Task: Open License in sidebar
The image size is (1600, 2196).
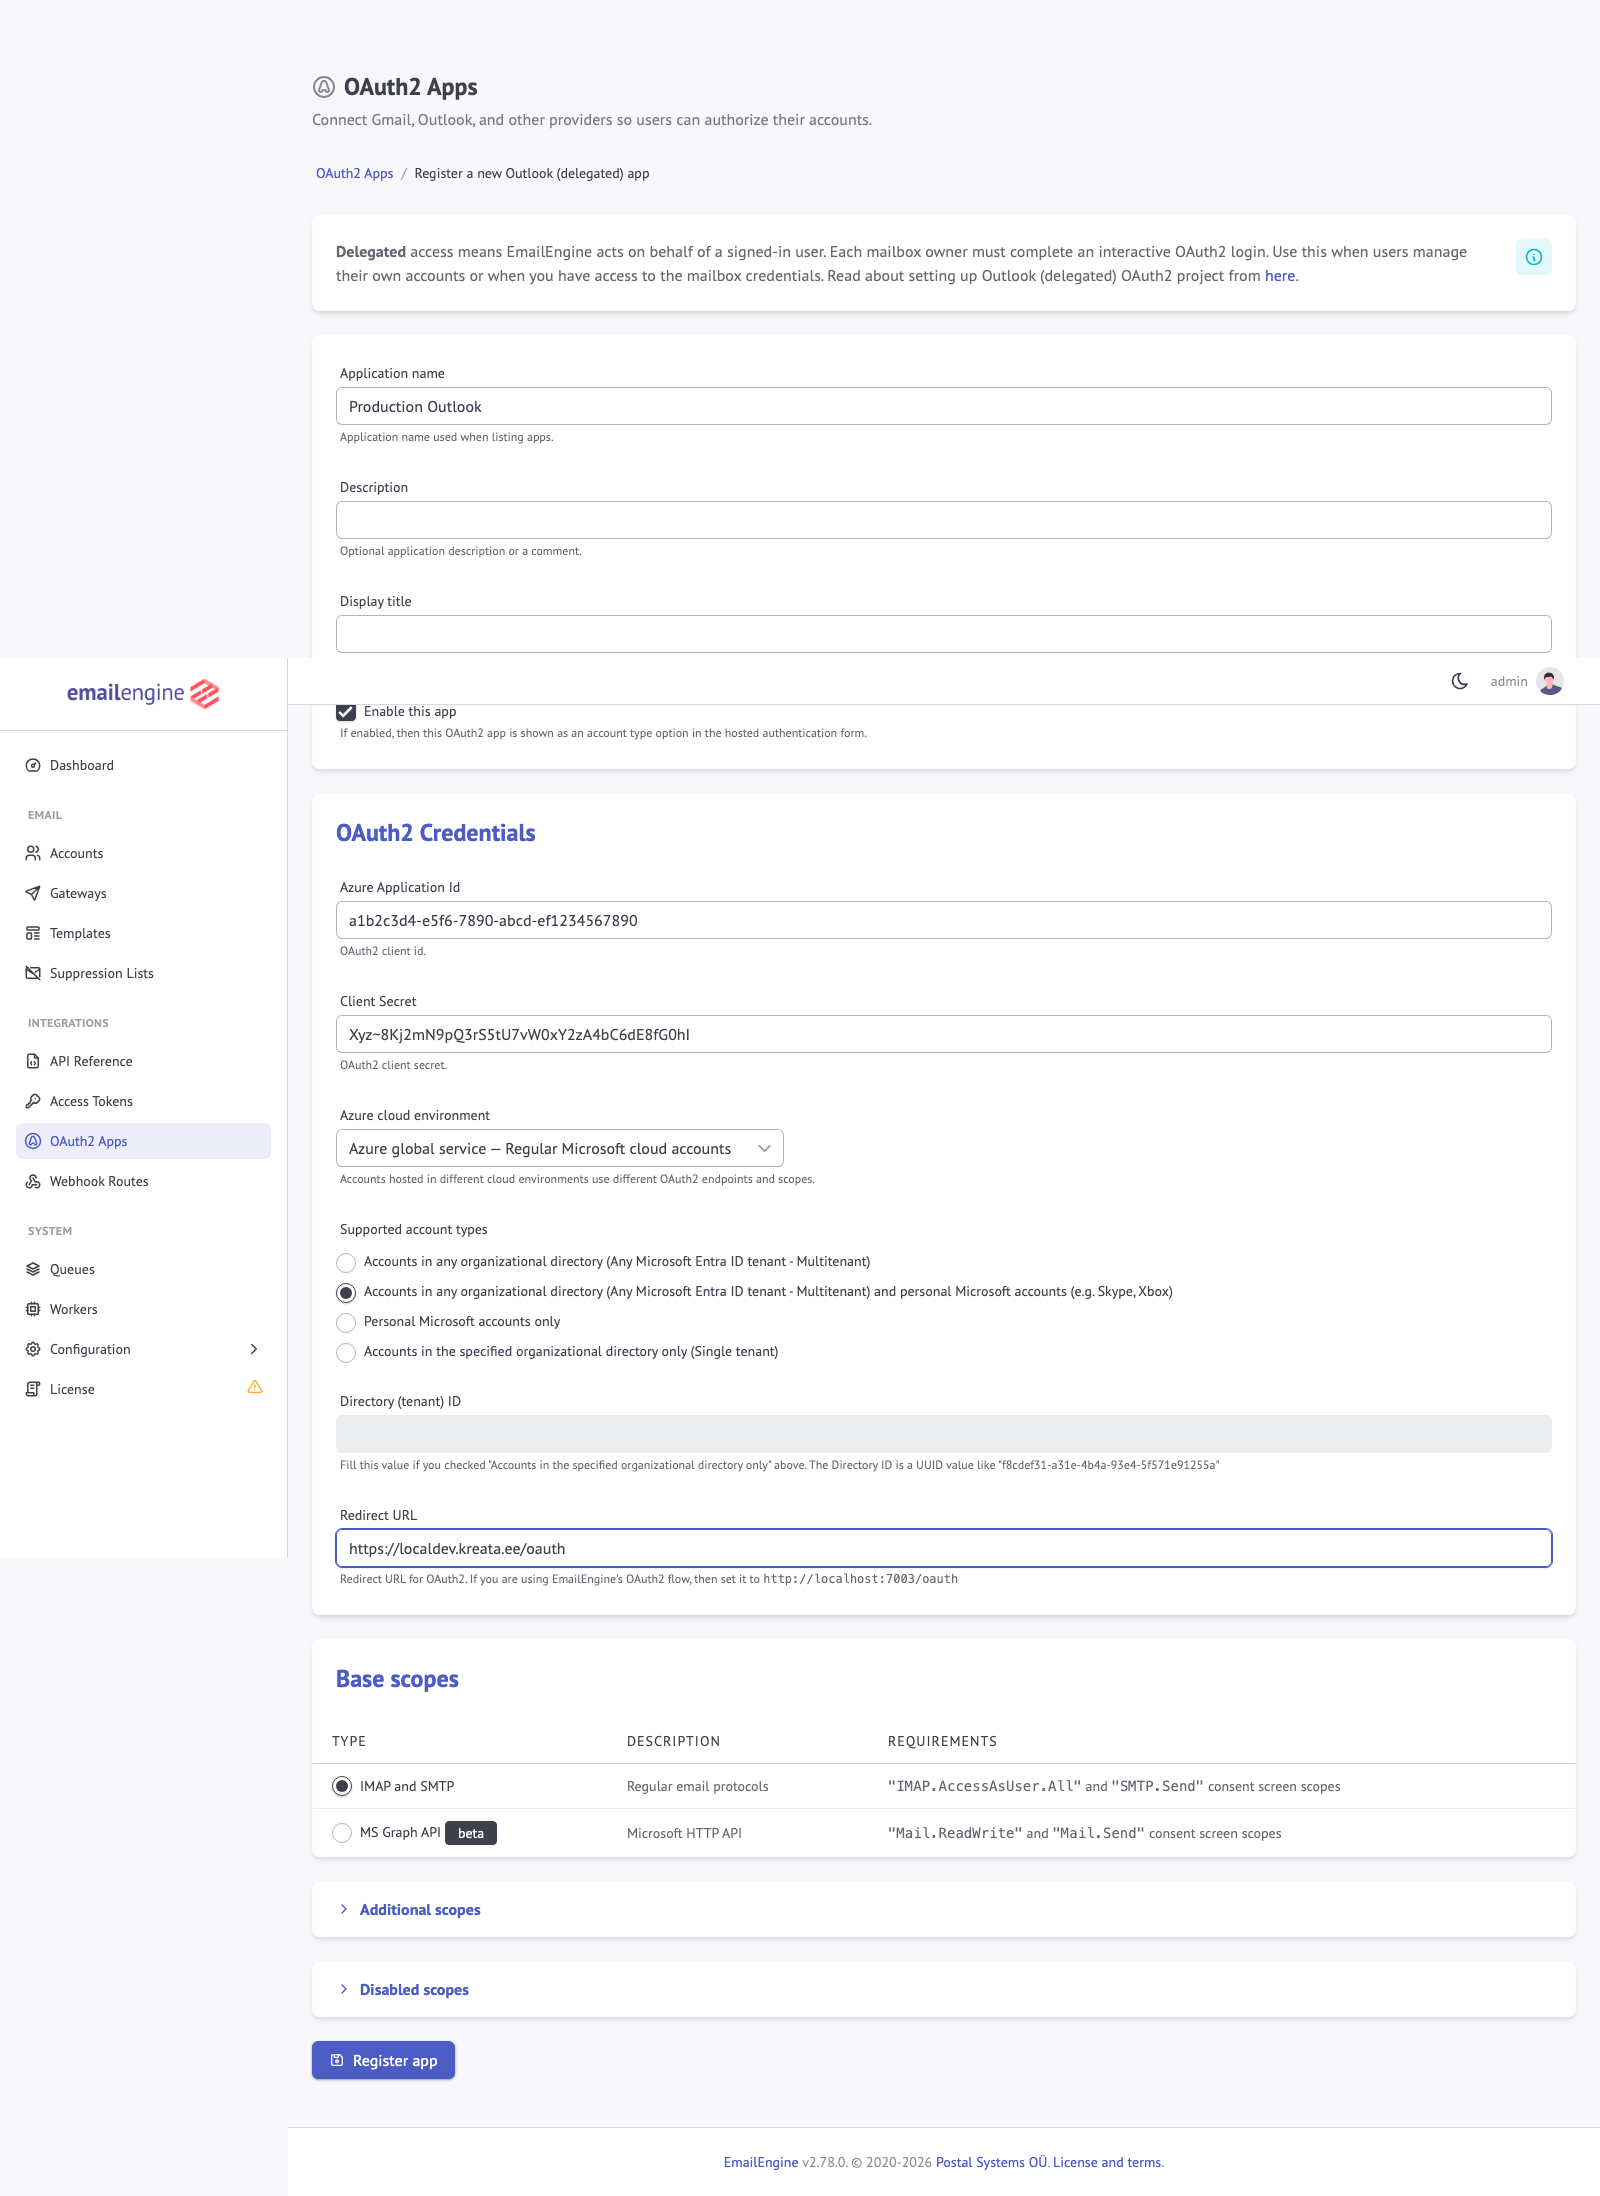Action: click(x=143, y=1389)
